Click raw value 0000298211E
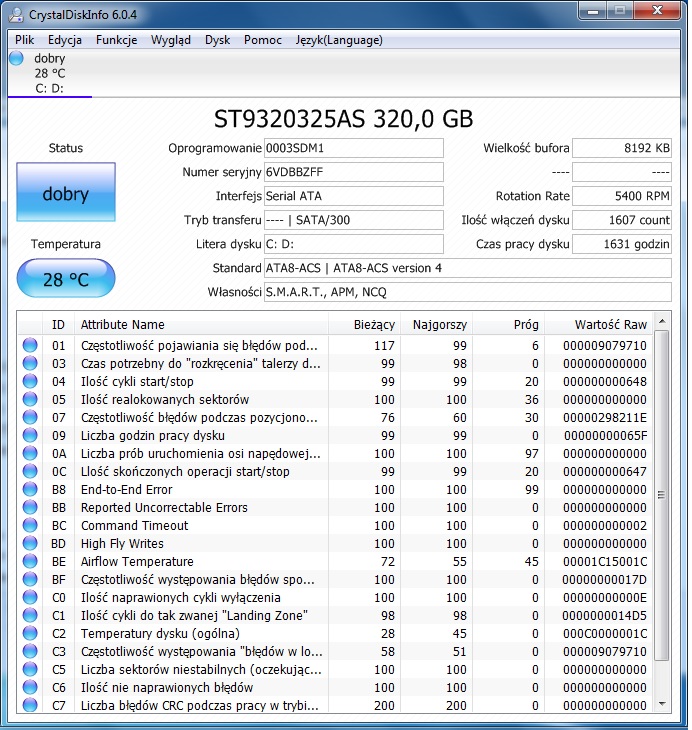Viewport: 692px width, 730px height. 604,418
